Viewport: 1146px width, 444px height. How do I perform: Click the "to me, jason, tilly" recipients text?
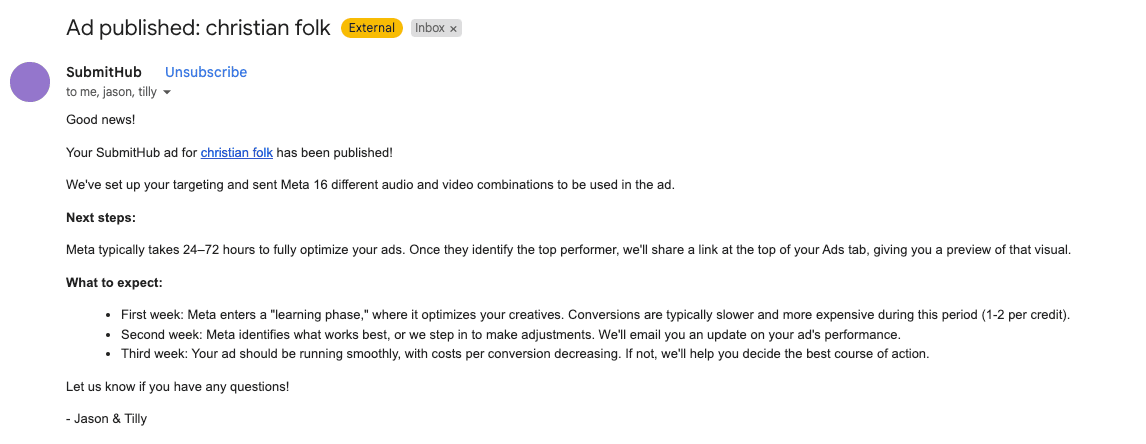[x=111, y=92]
